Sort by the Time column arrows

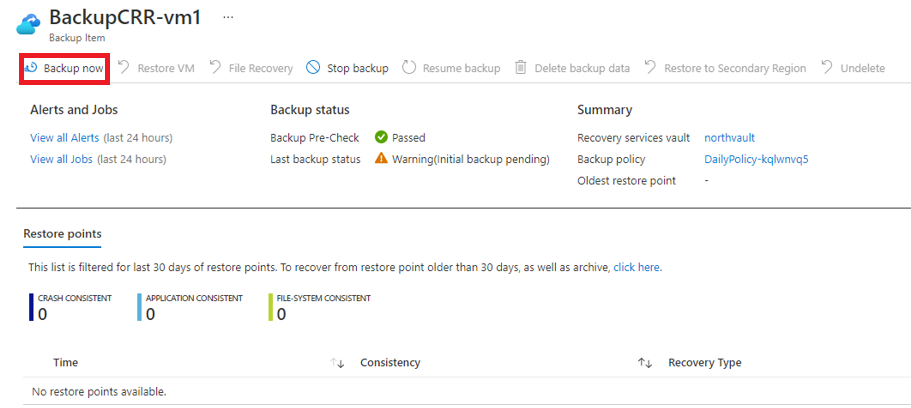tap(337, 363)
